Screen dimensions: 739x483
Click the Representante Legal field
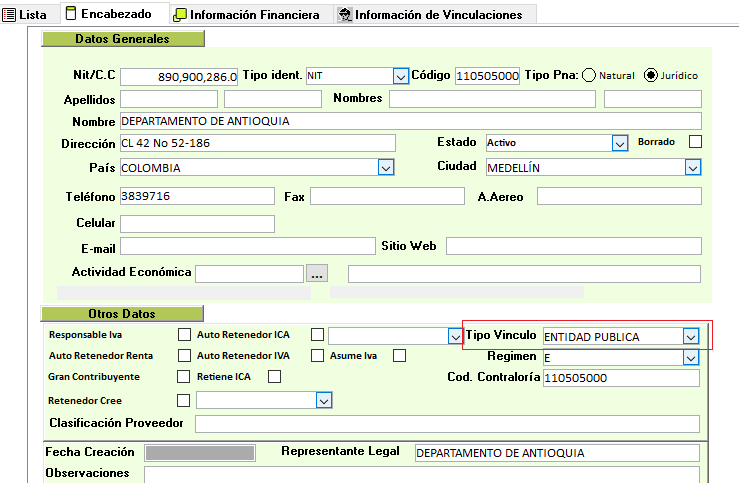pos(556,453)
